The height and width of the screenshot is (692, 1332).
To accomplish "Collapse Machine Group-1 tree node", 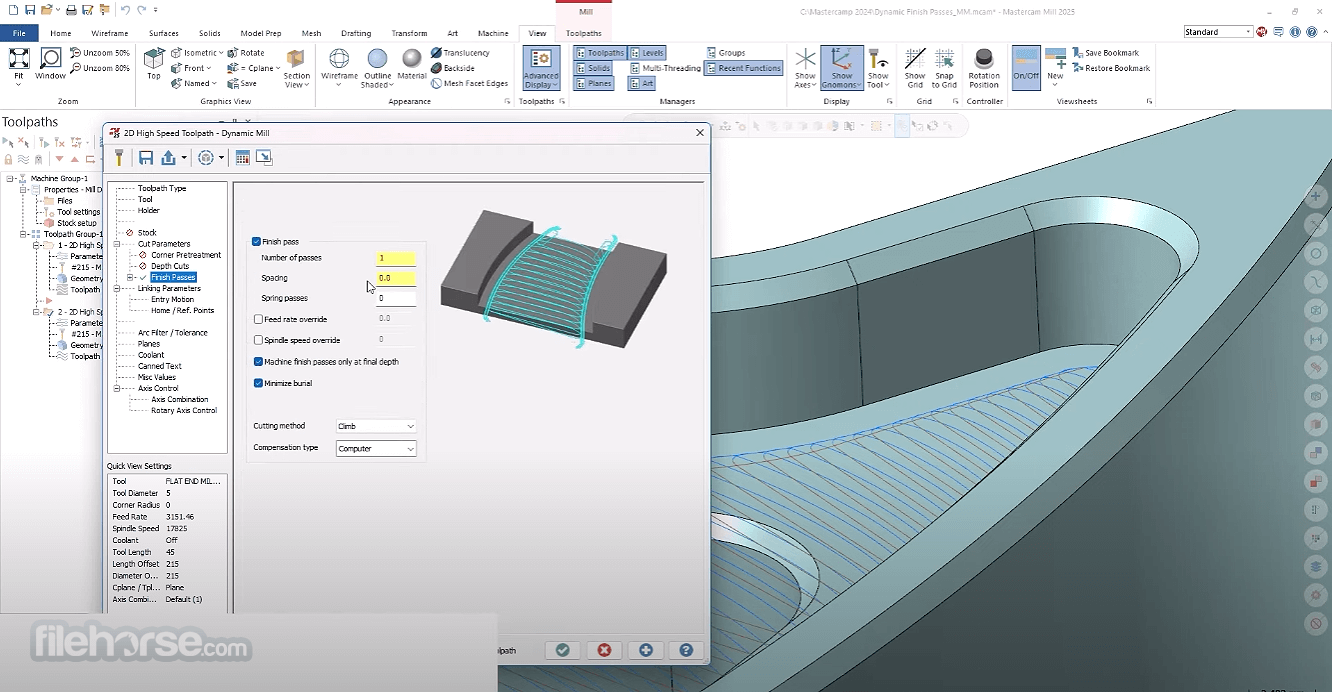I will click(x=9, y=178).
